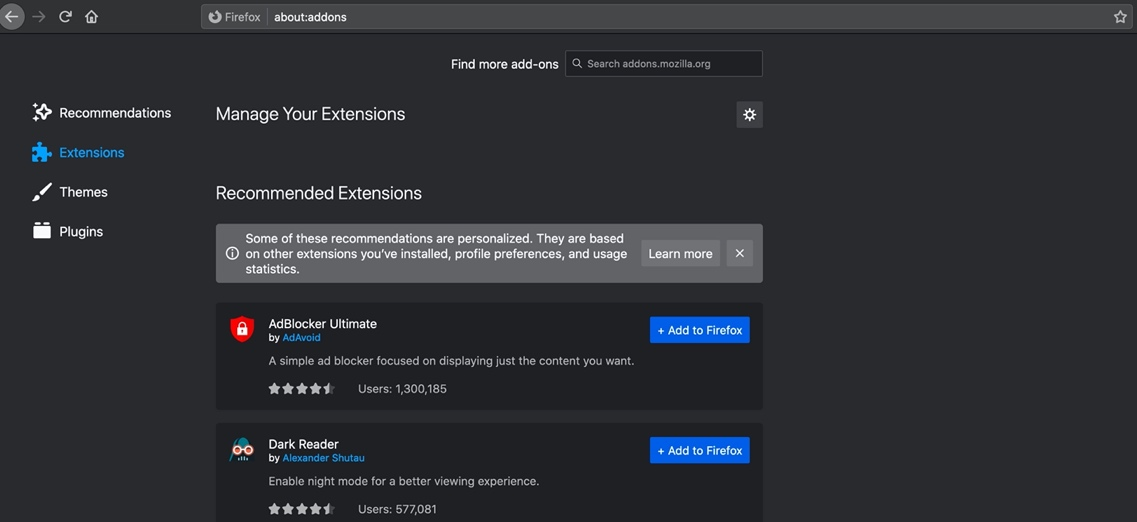Bookmark this page with the star icon
The image size is (1137, 522).
(x=1120, y=17)
